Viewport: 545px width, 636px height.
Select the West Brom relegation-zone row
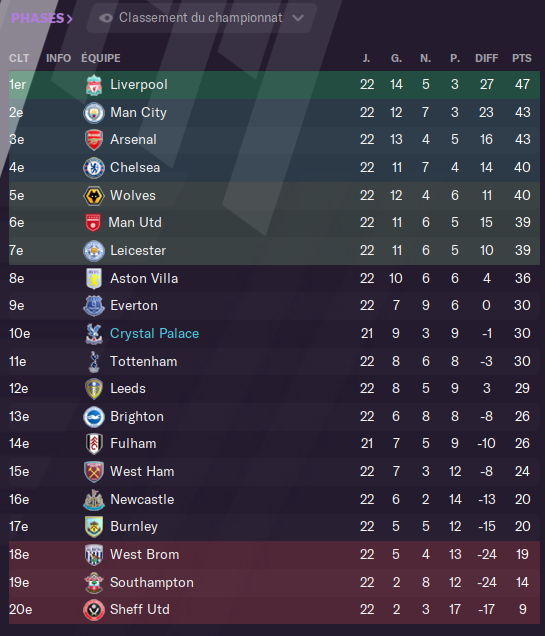(x=274, y=554)
